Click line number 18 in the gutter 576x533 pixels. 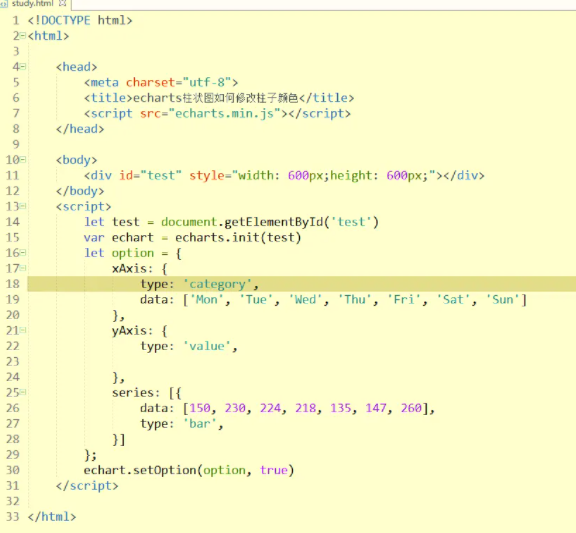point(12,284)
